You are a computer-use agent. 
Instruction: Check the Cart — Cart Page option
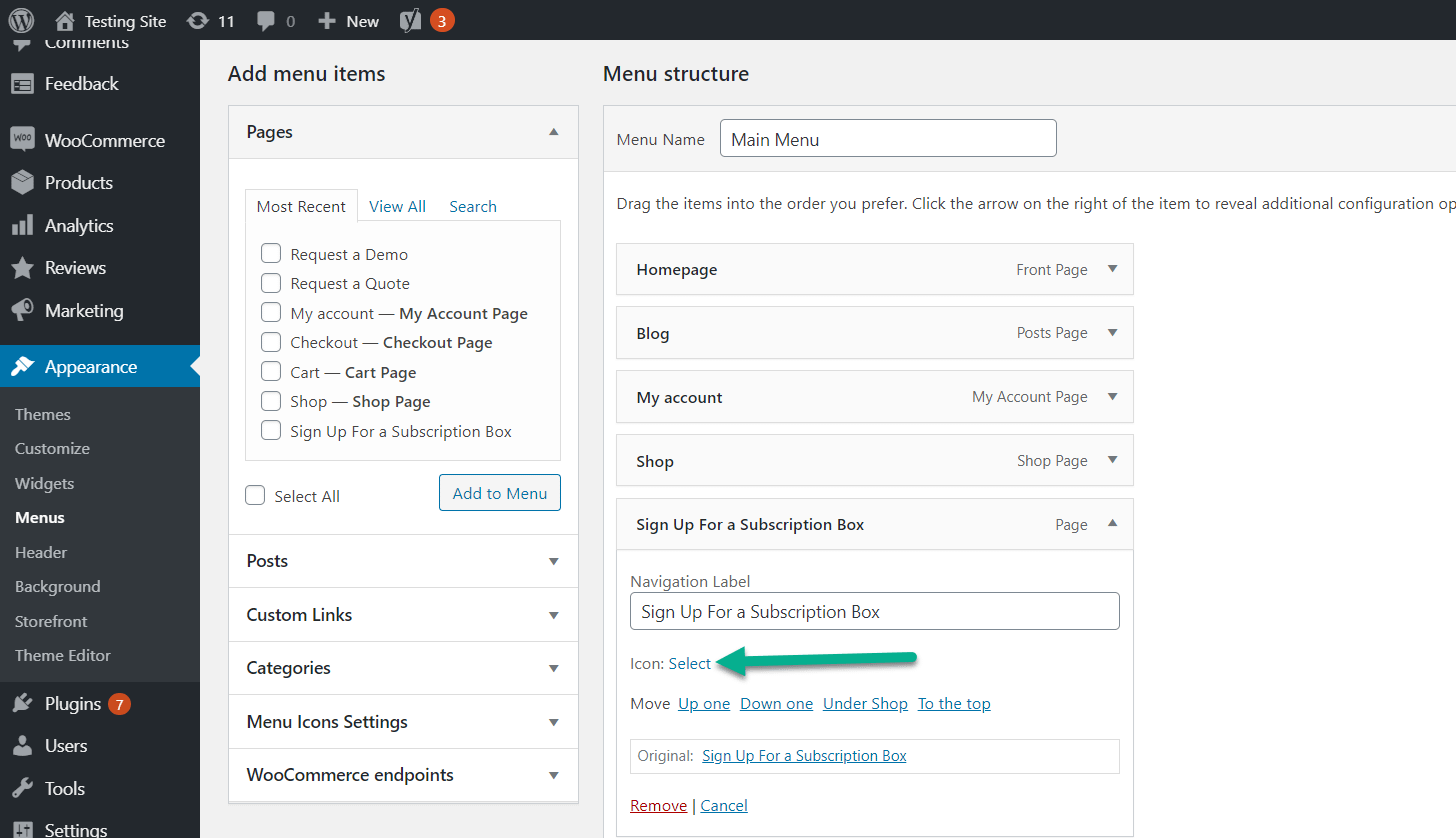coord(270,372)
